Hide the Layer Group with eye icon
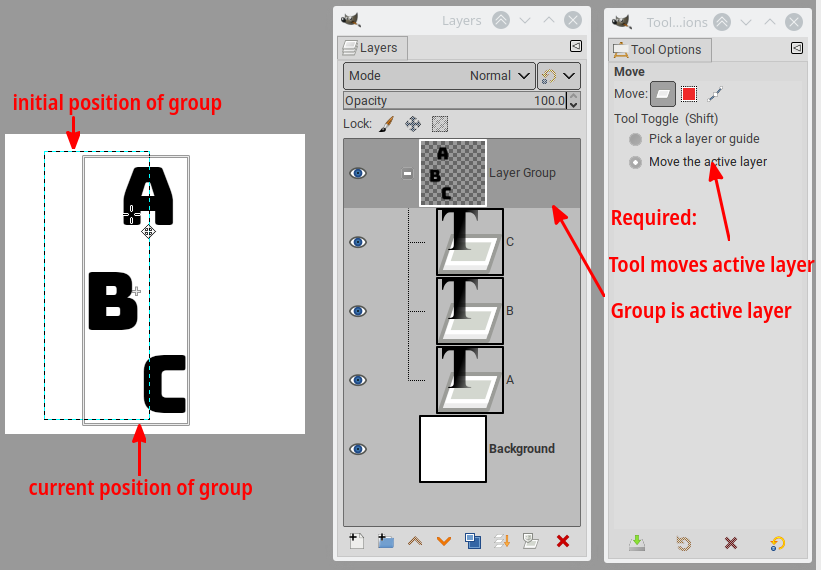821x570 pixels. (358, 173)
